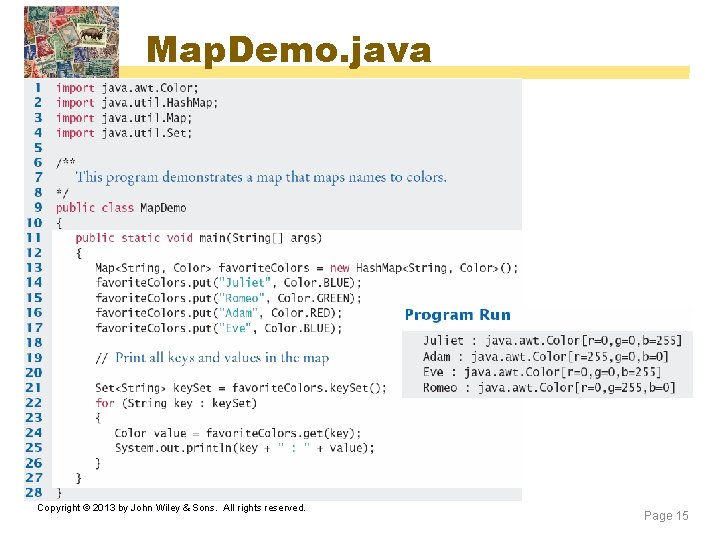This screenshot has width=720, height=540.
Task: Click the HashMap declaration on line 13
Action: pyautogui.click(x=307, y=268)
